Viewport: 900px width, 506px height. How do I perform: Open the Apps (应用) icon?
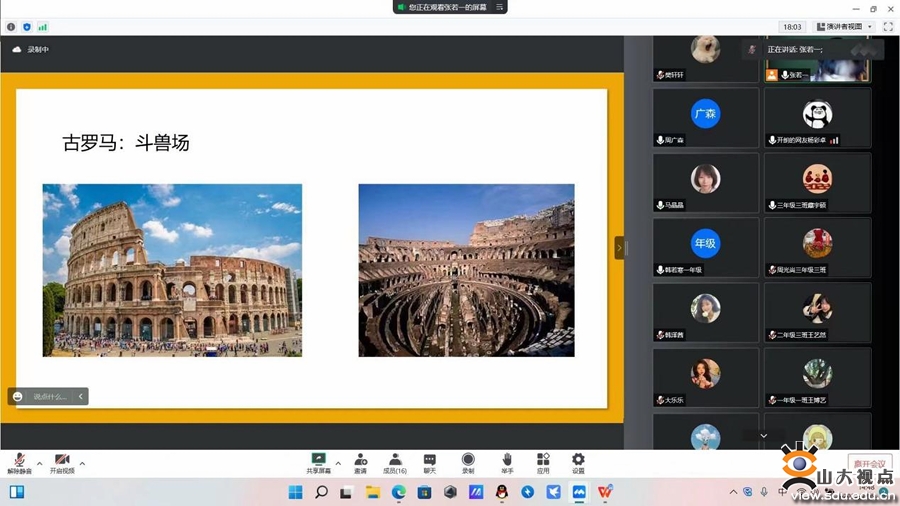[543, 462]
